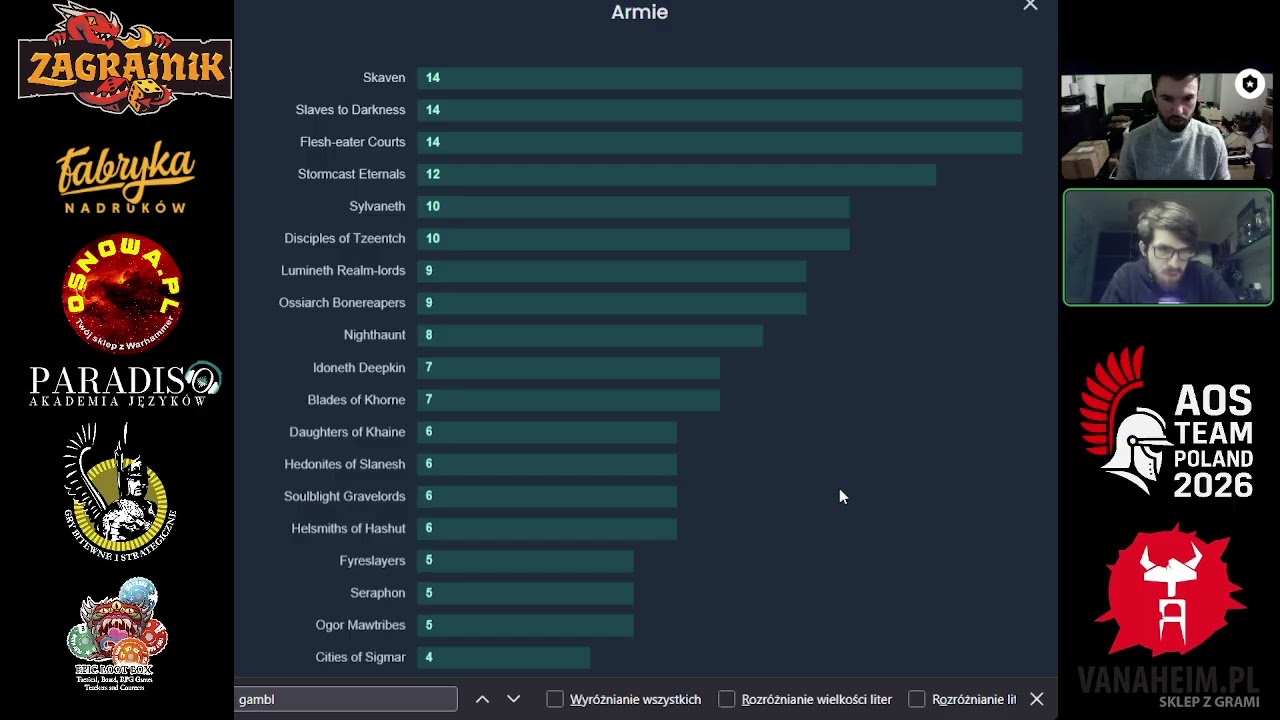Screen dimensions: 1280x720
Task: Close the find bar
Action: 1037,699
